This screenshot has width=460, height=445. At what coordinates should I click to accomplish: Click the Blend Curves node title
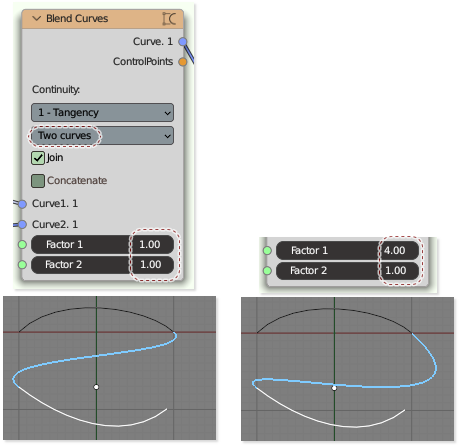coord(77,19)
